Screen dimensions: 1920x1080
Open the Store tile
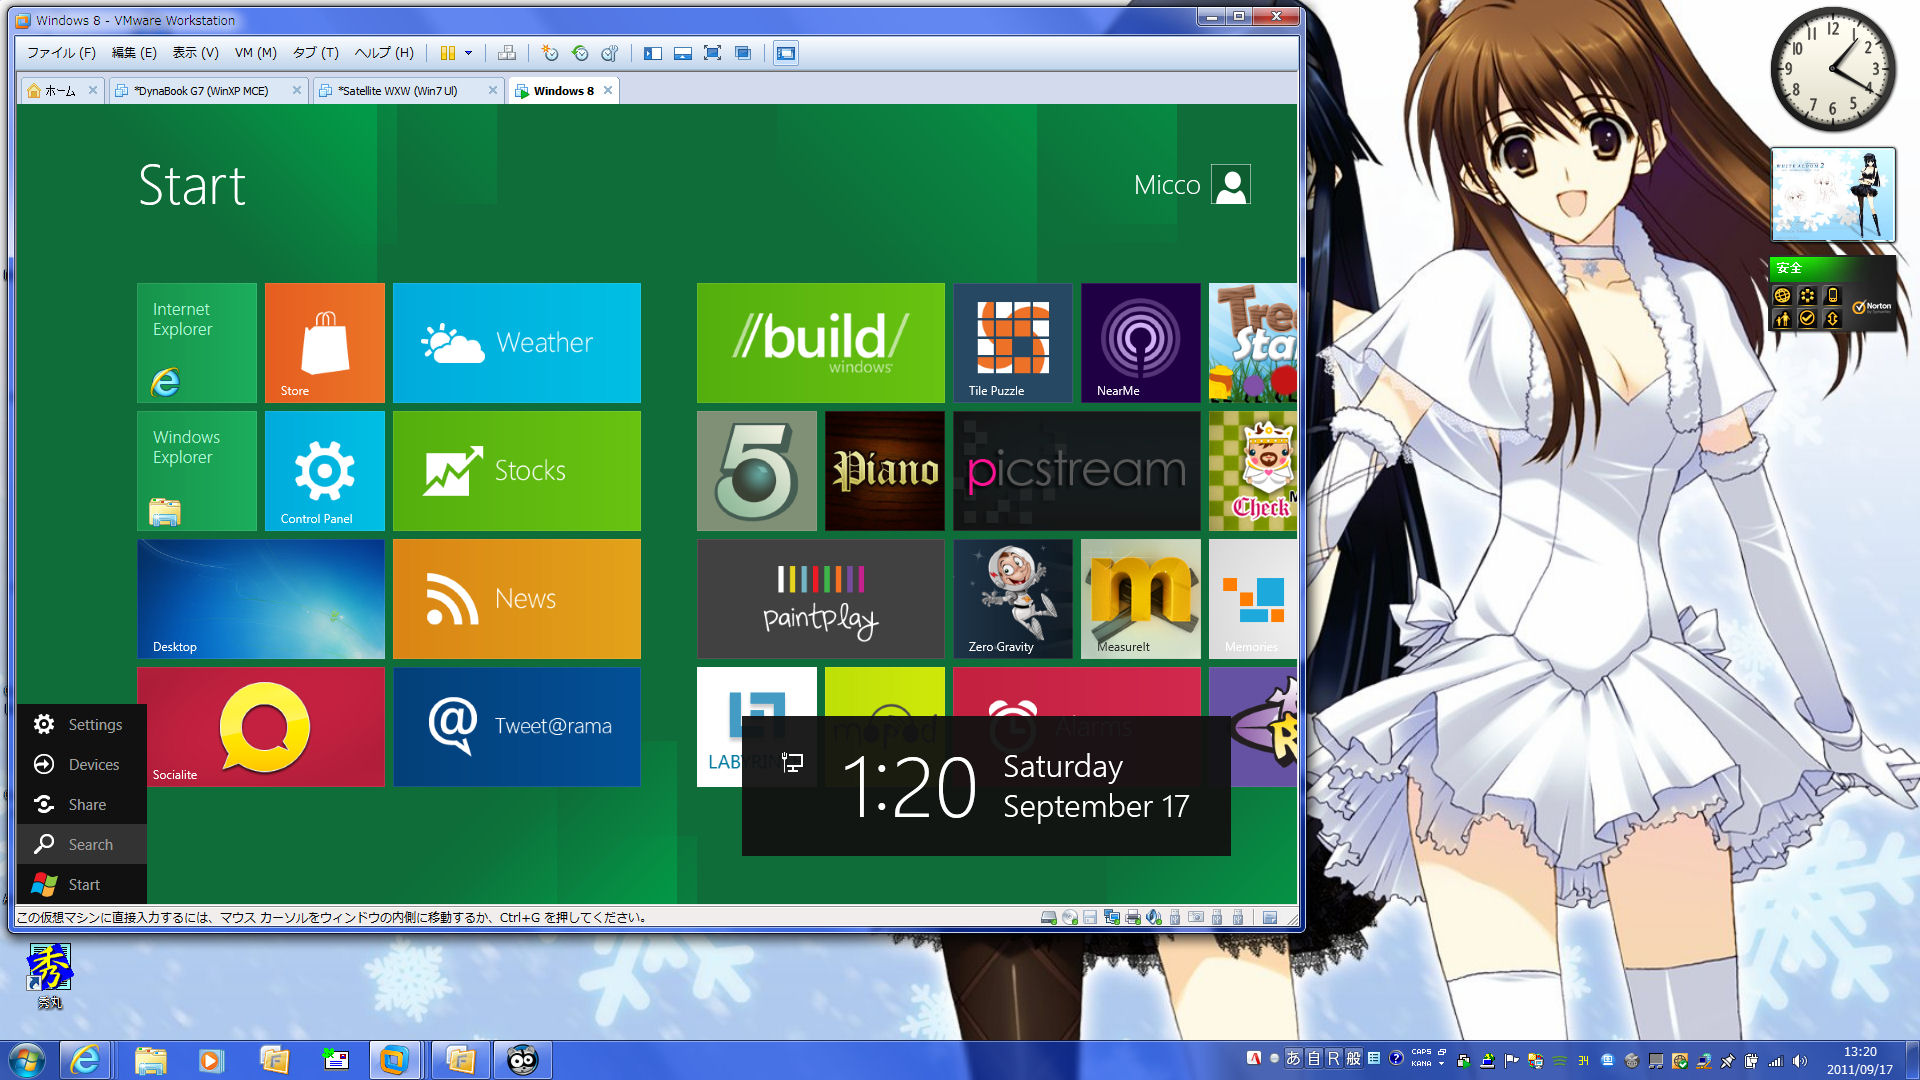pyautogui.click(x=325, y=343)
